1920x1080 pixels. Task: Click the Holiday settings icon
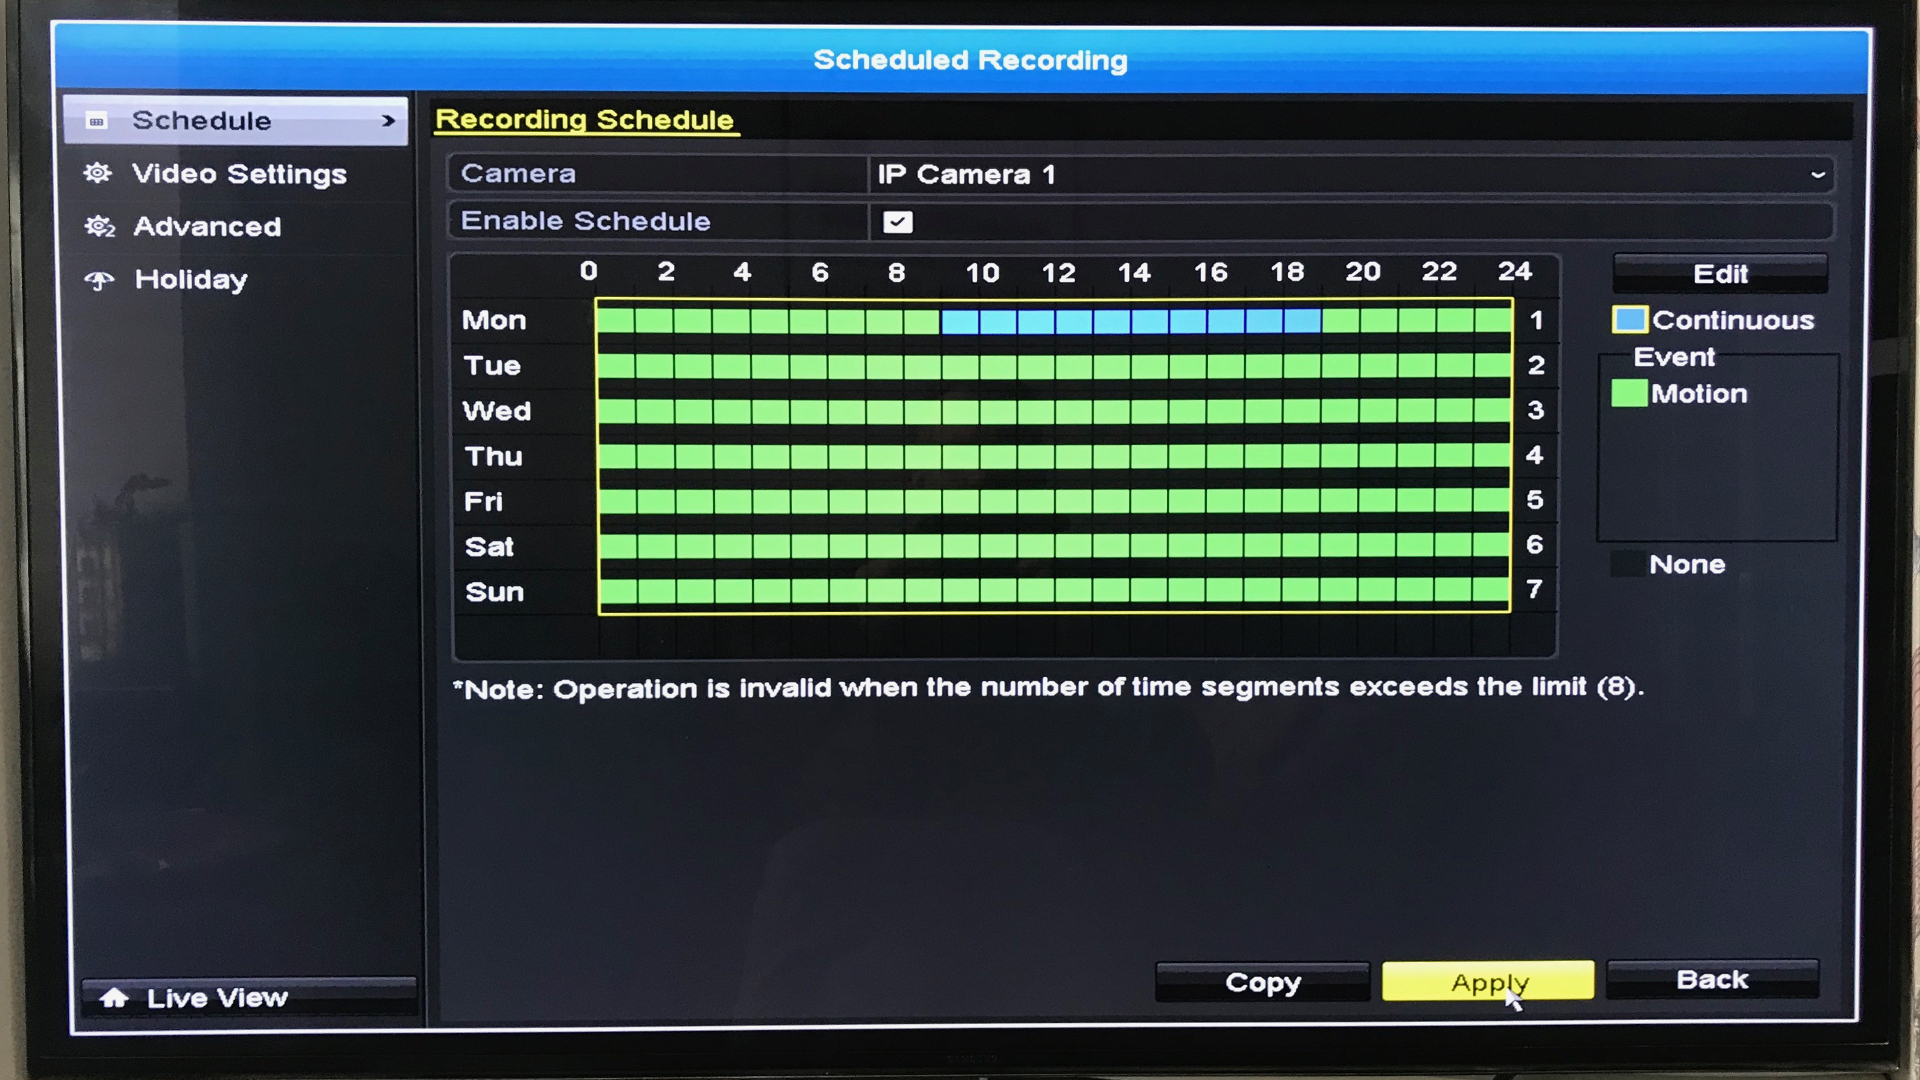point(102,278)
